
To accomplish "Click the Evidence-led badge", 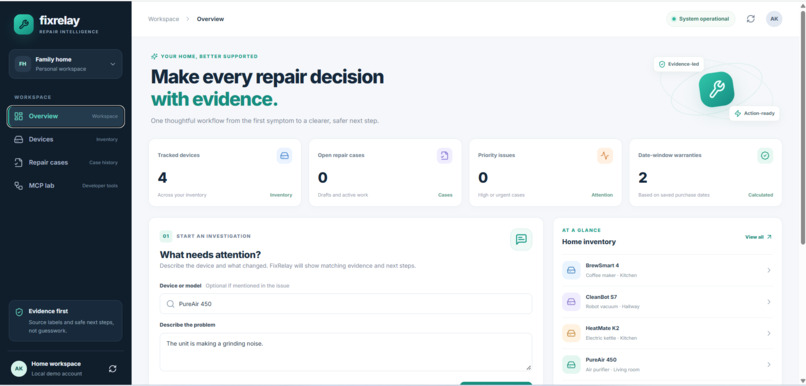I will click(679, 64).
